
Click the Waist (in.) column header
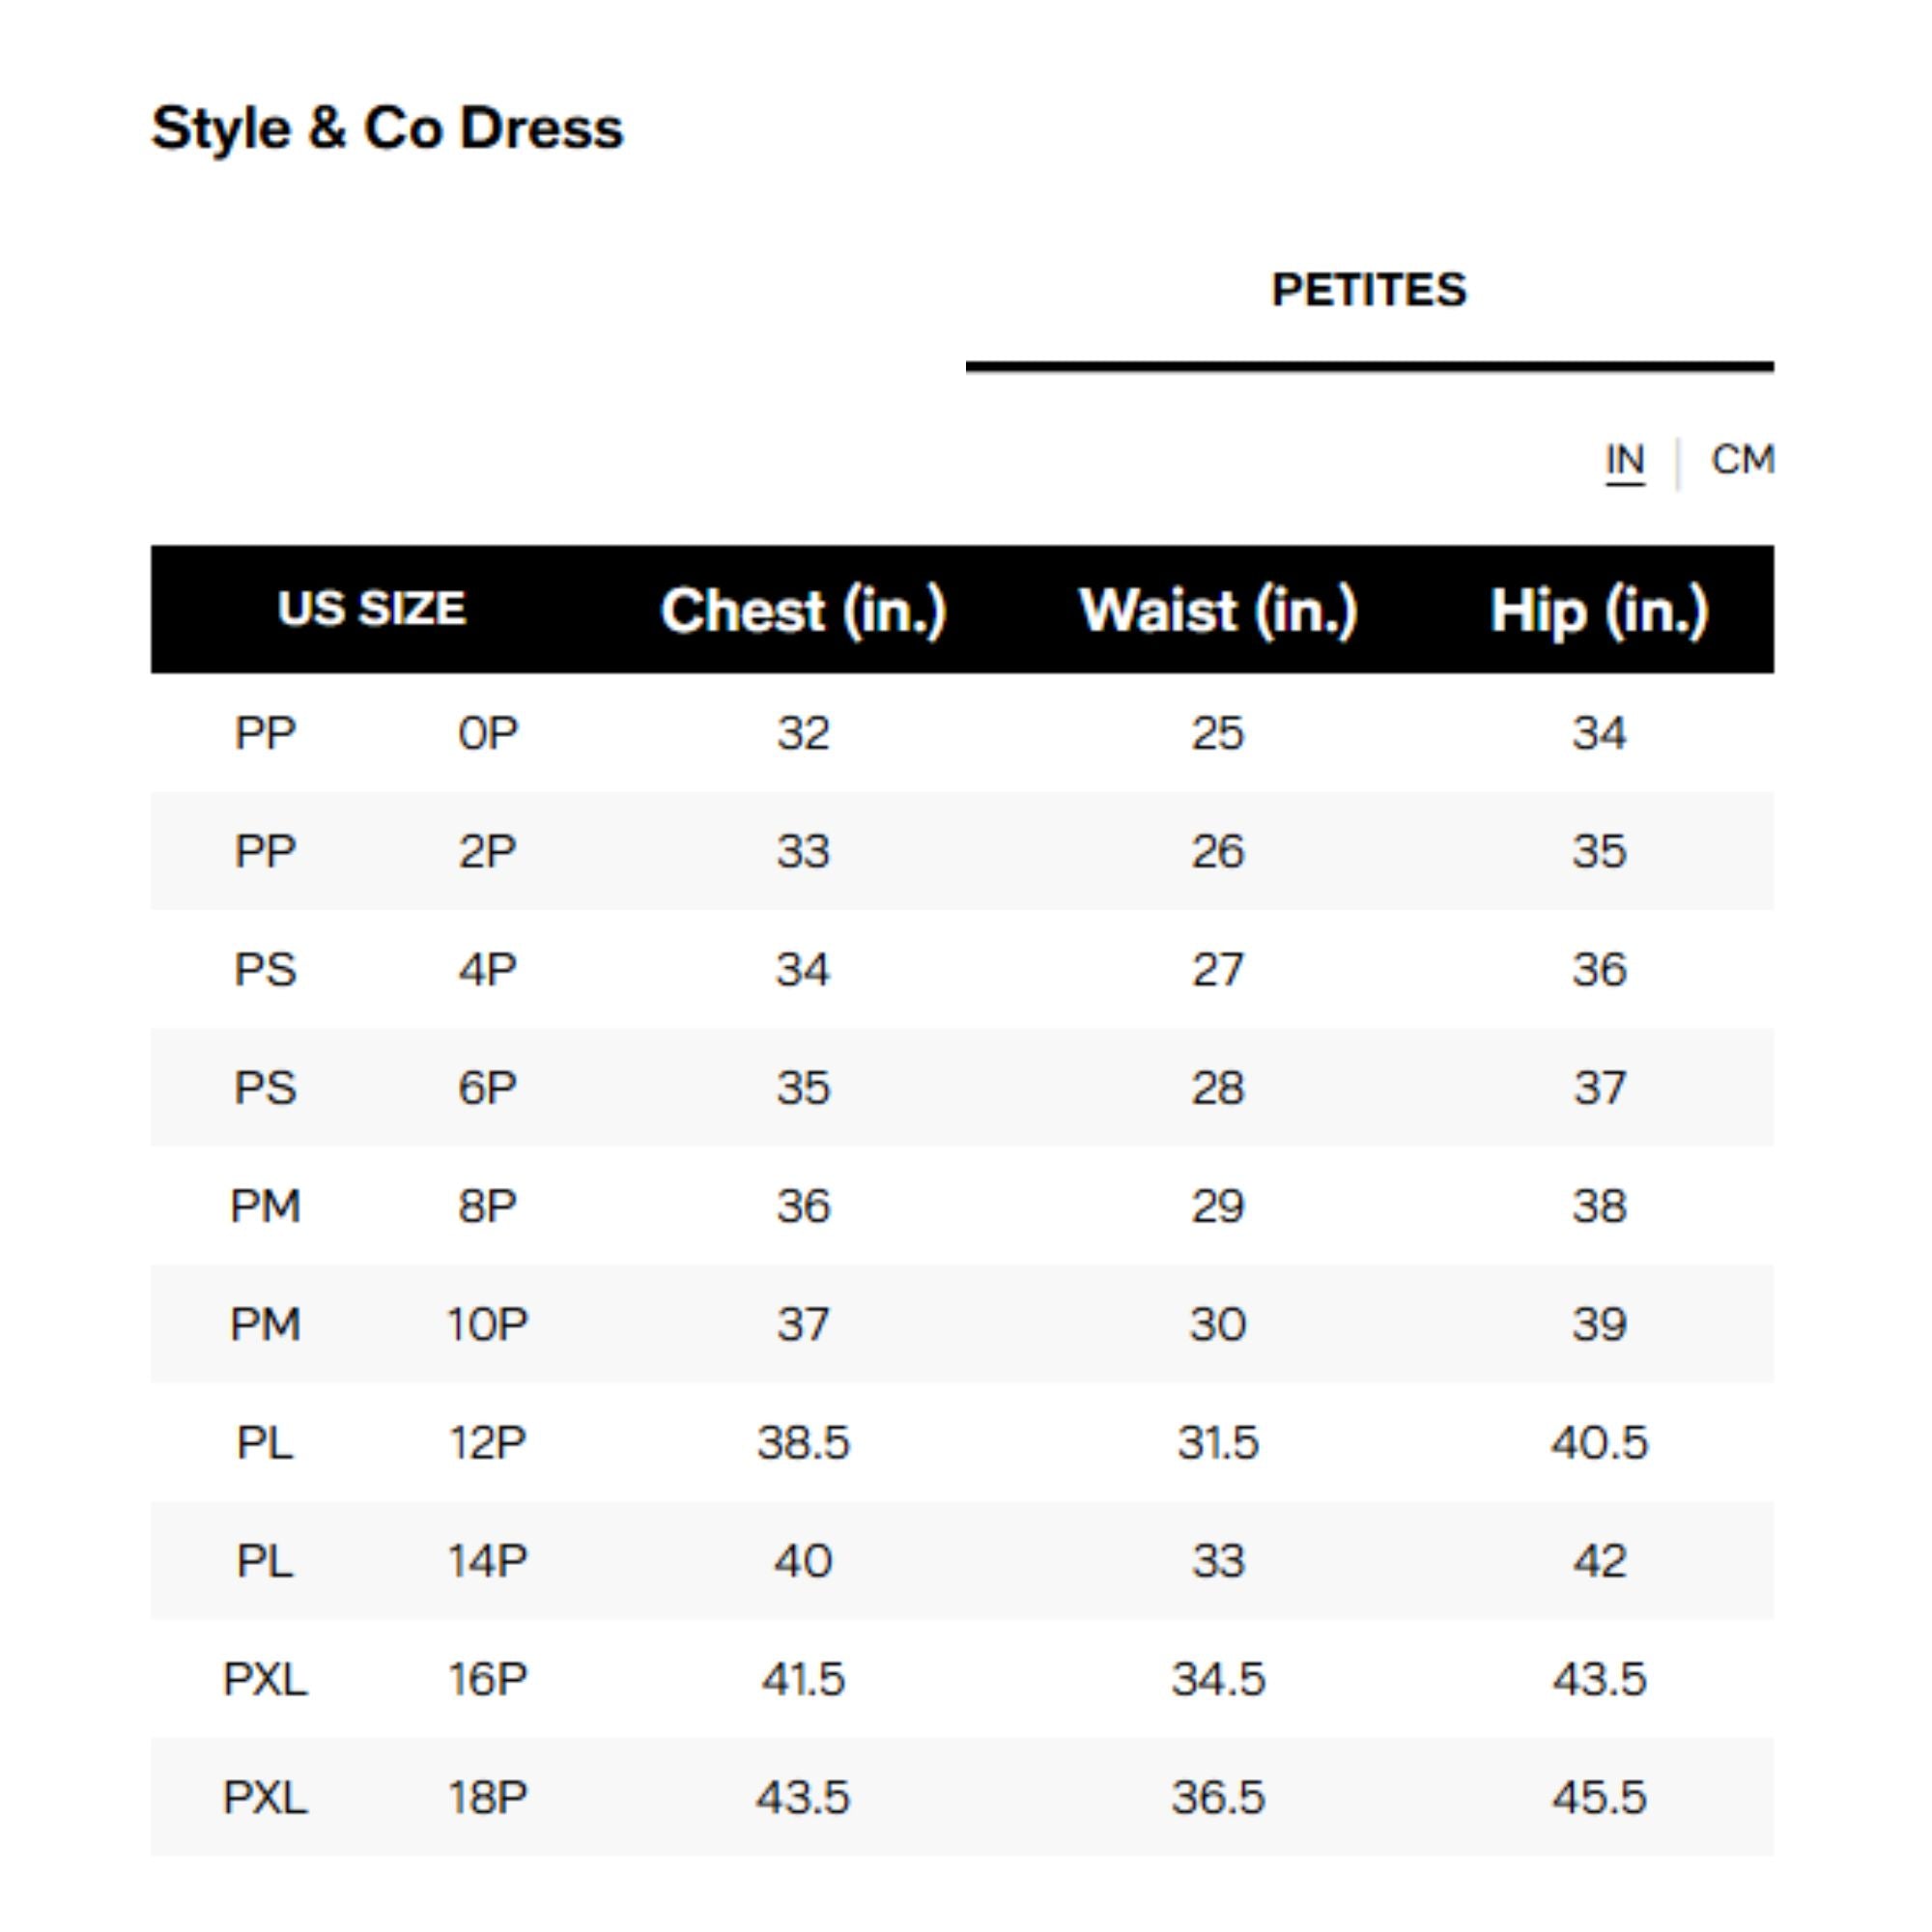coord(1217,610)
